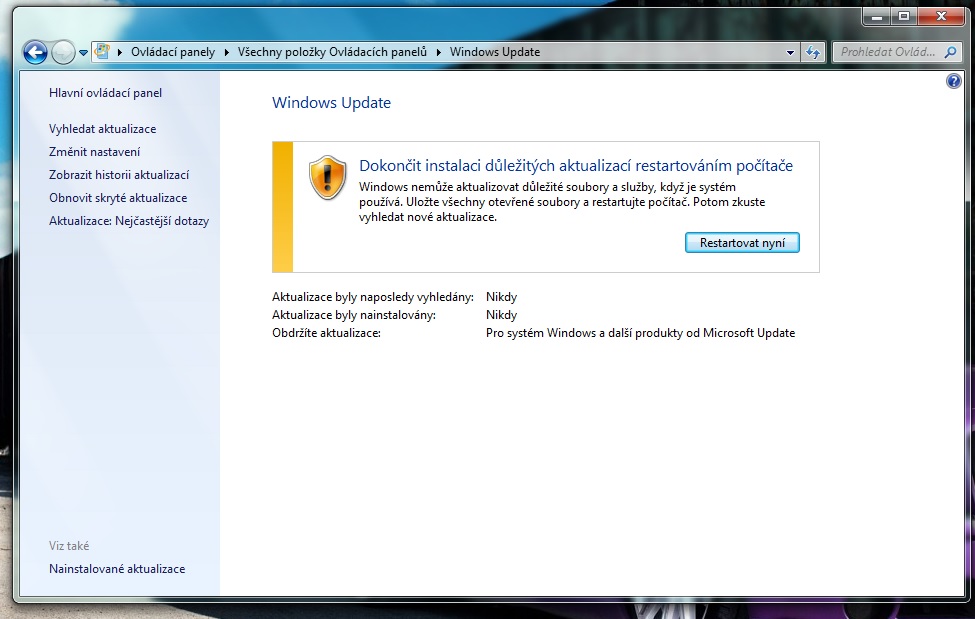Click Vyhledat aktualizace link

[x=103, y=129]
